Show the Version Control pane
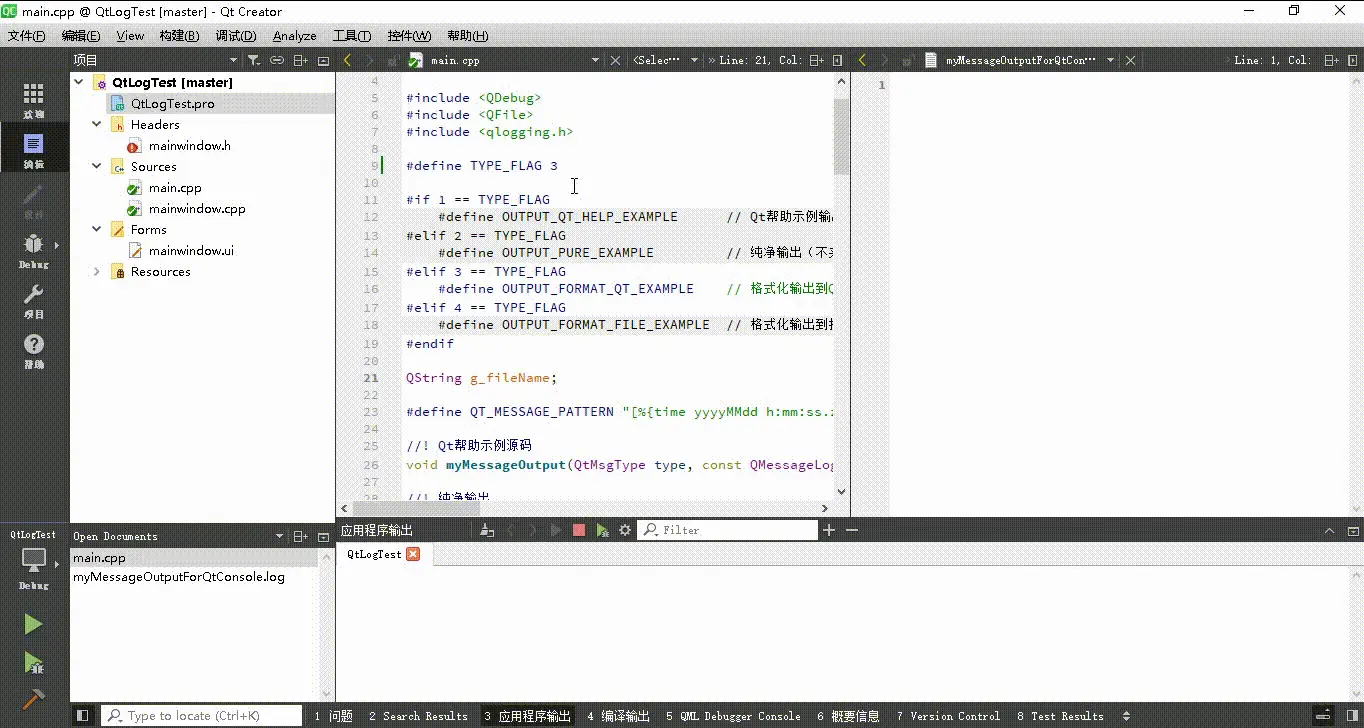The height and width of the screenshot is (728, 1364). [x=948, y=716]
